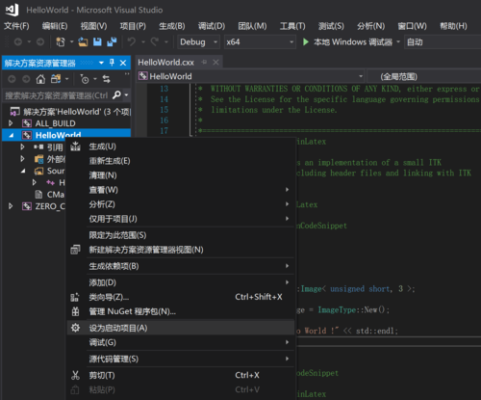Click the Visual Studio logo icon

(x=12, y=10)
